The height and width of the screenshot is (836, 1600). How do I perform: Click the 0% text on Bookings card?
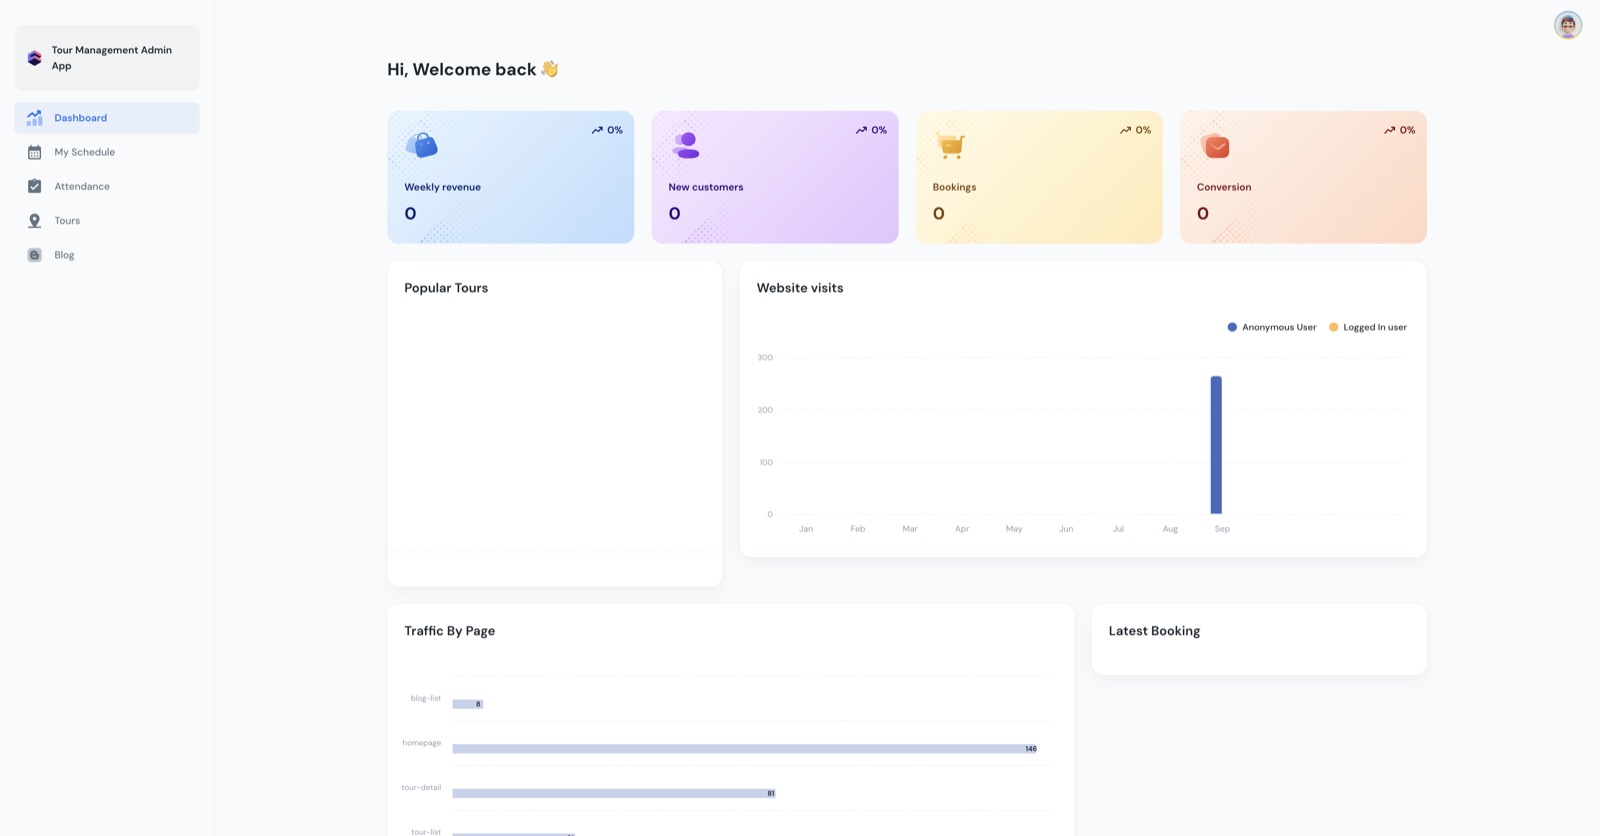[1143, 130]
